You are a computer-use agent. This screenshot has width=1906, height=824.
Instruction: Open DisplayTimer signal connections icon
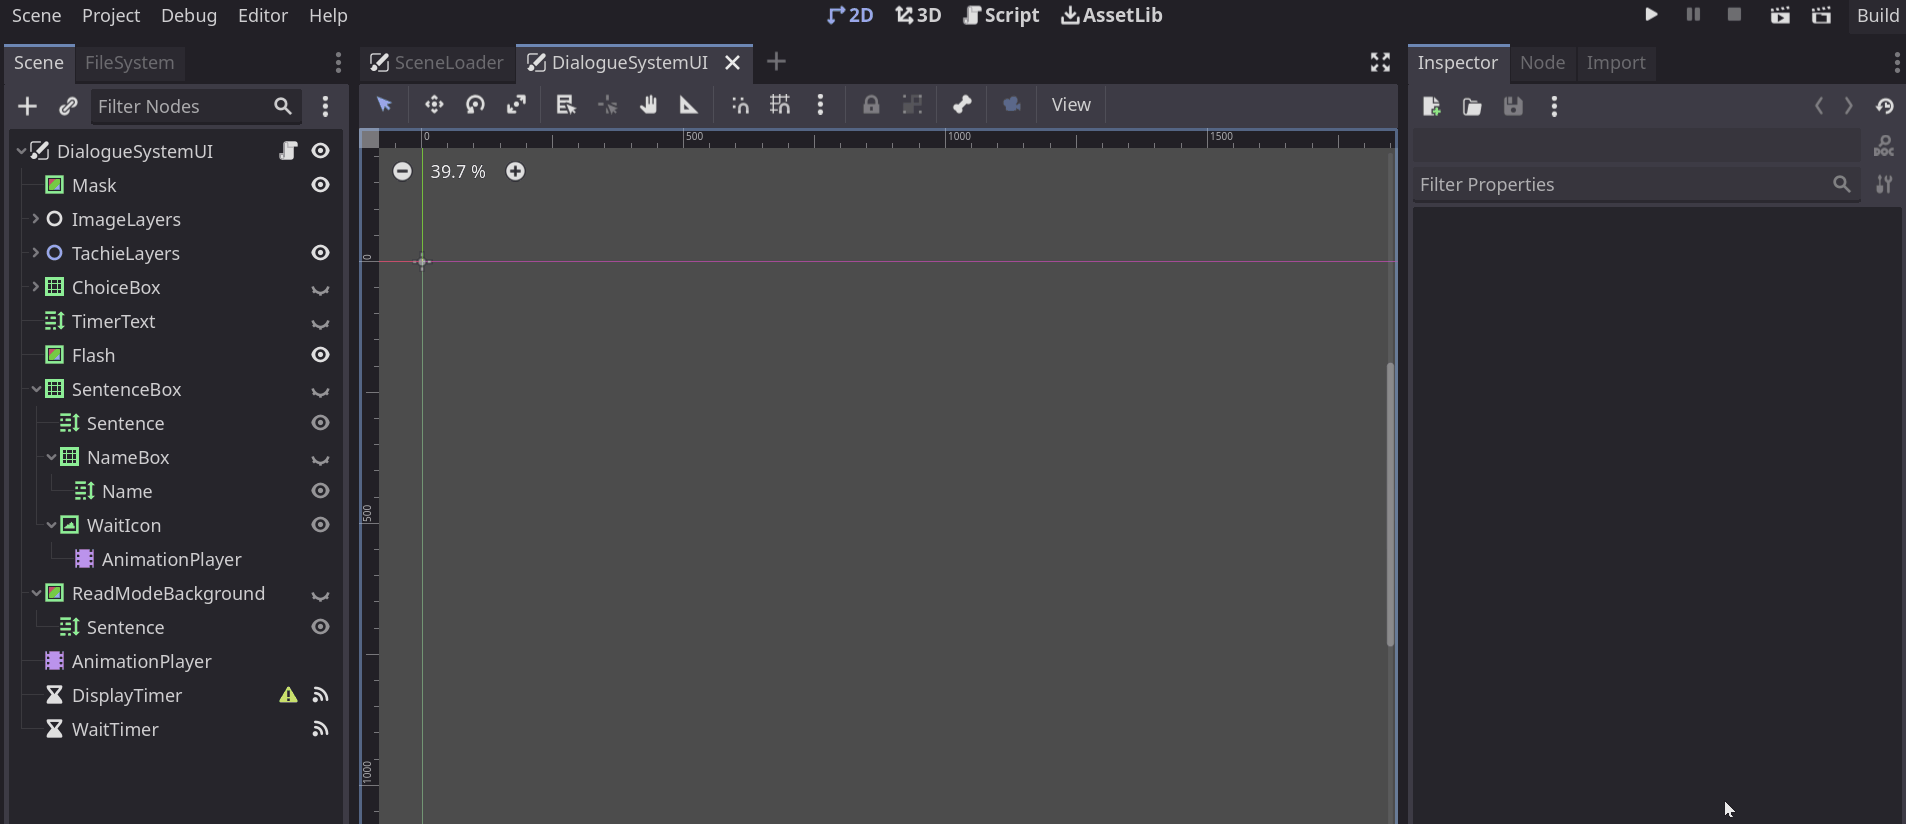(320, 695)
